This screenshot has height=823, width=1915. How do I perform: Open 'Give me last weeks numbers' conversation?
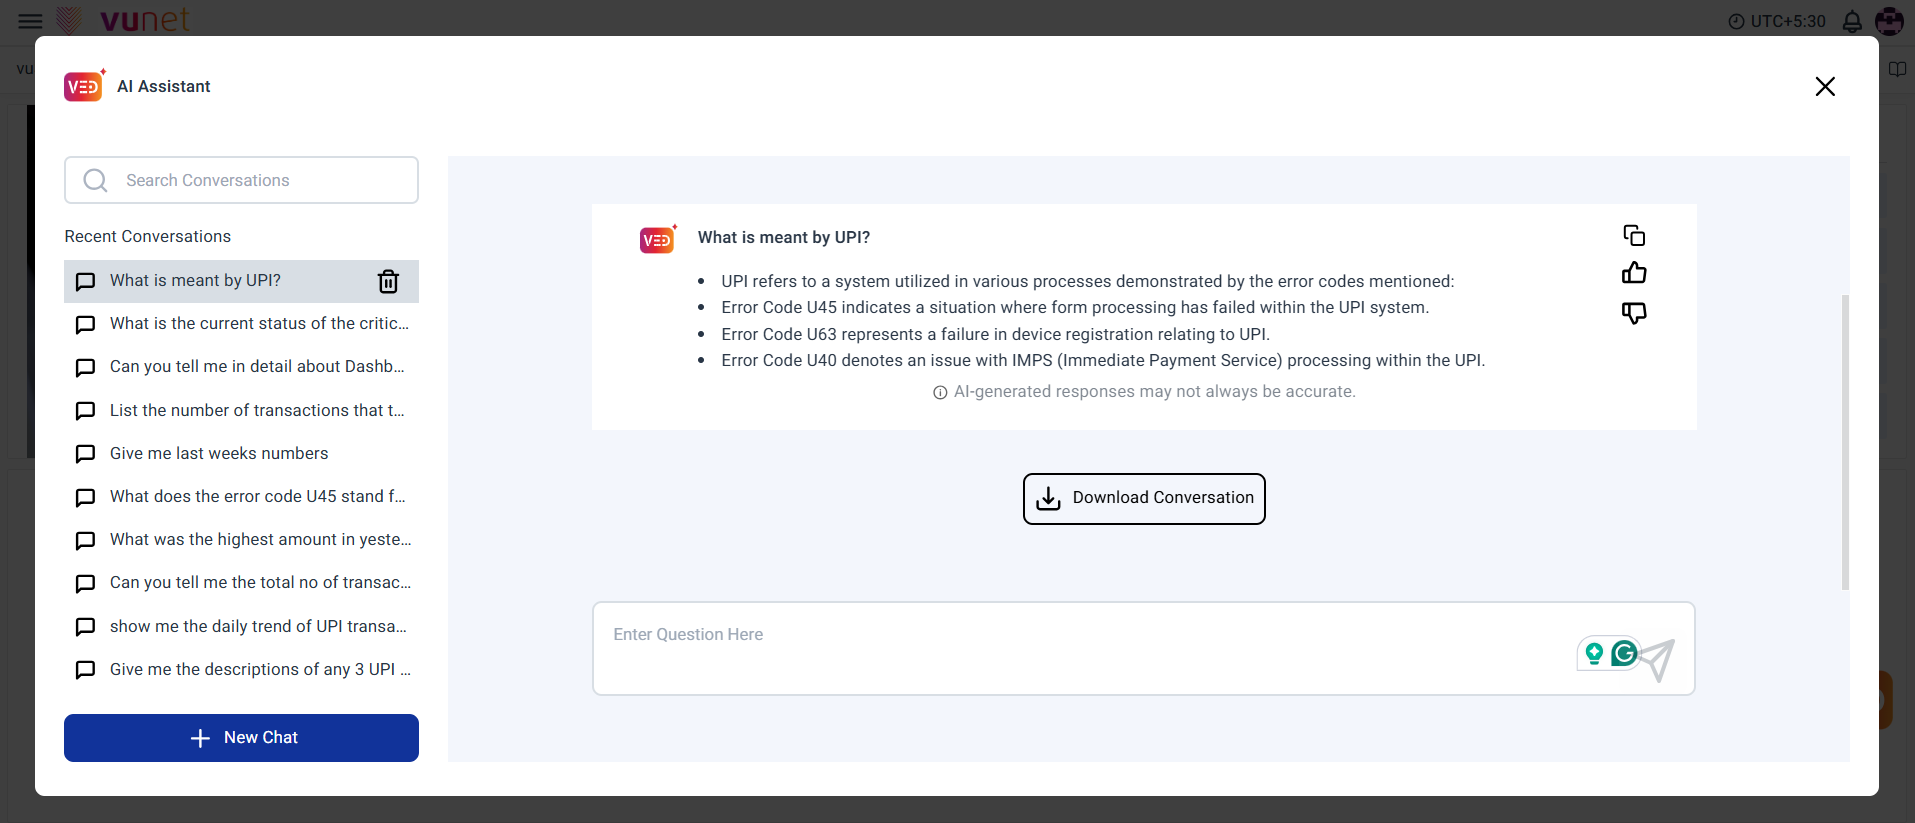219,454
